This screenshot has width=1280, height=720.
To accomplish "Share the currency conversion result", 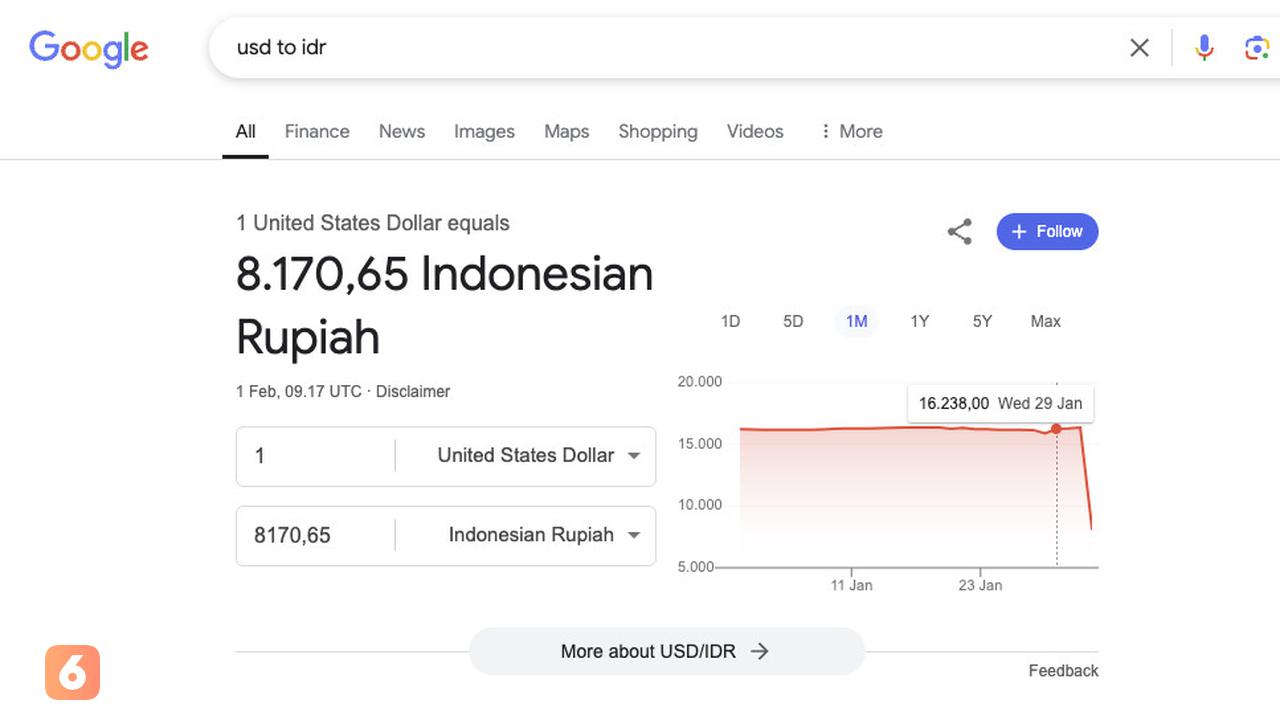I will pyautogui.click(x=959, y=231).
